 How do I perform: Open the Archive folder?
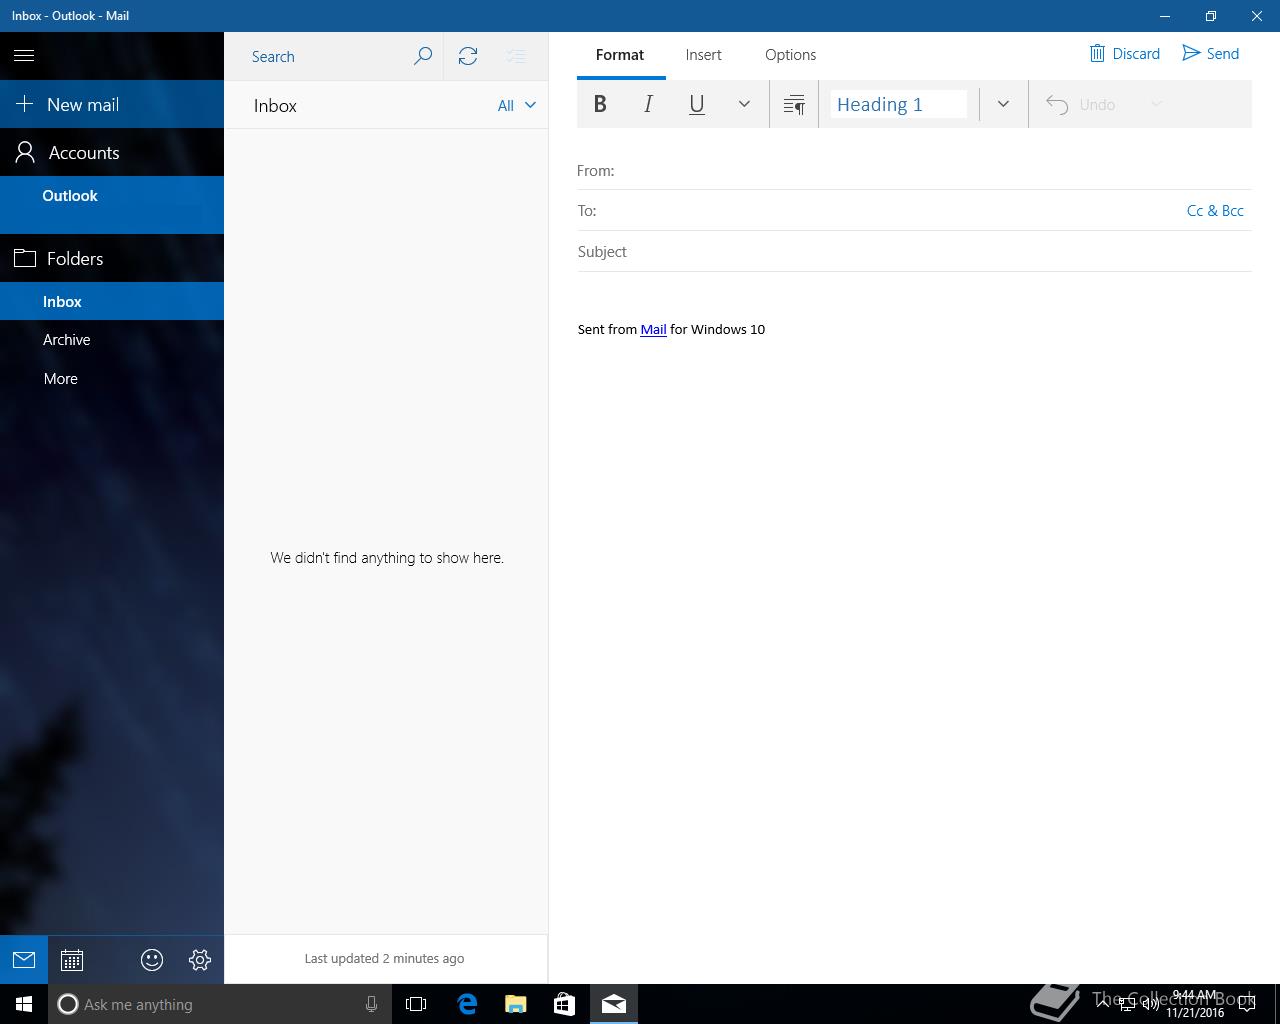pos(112,340)
